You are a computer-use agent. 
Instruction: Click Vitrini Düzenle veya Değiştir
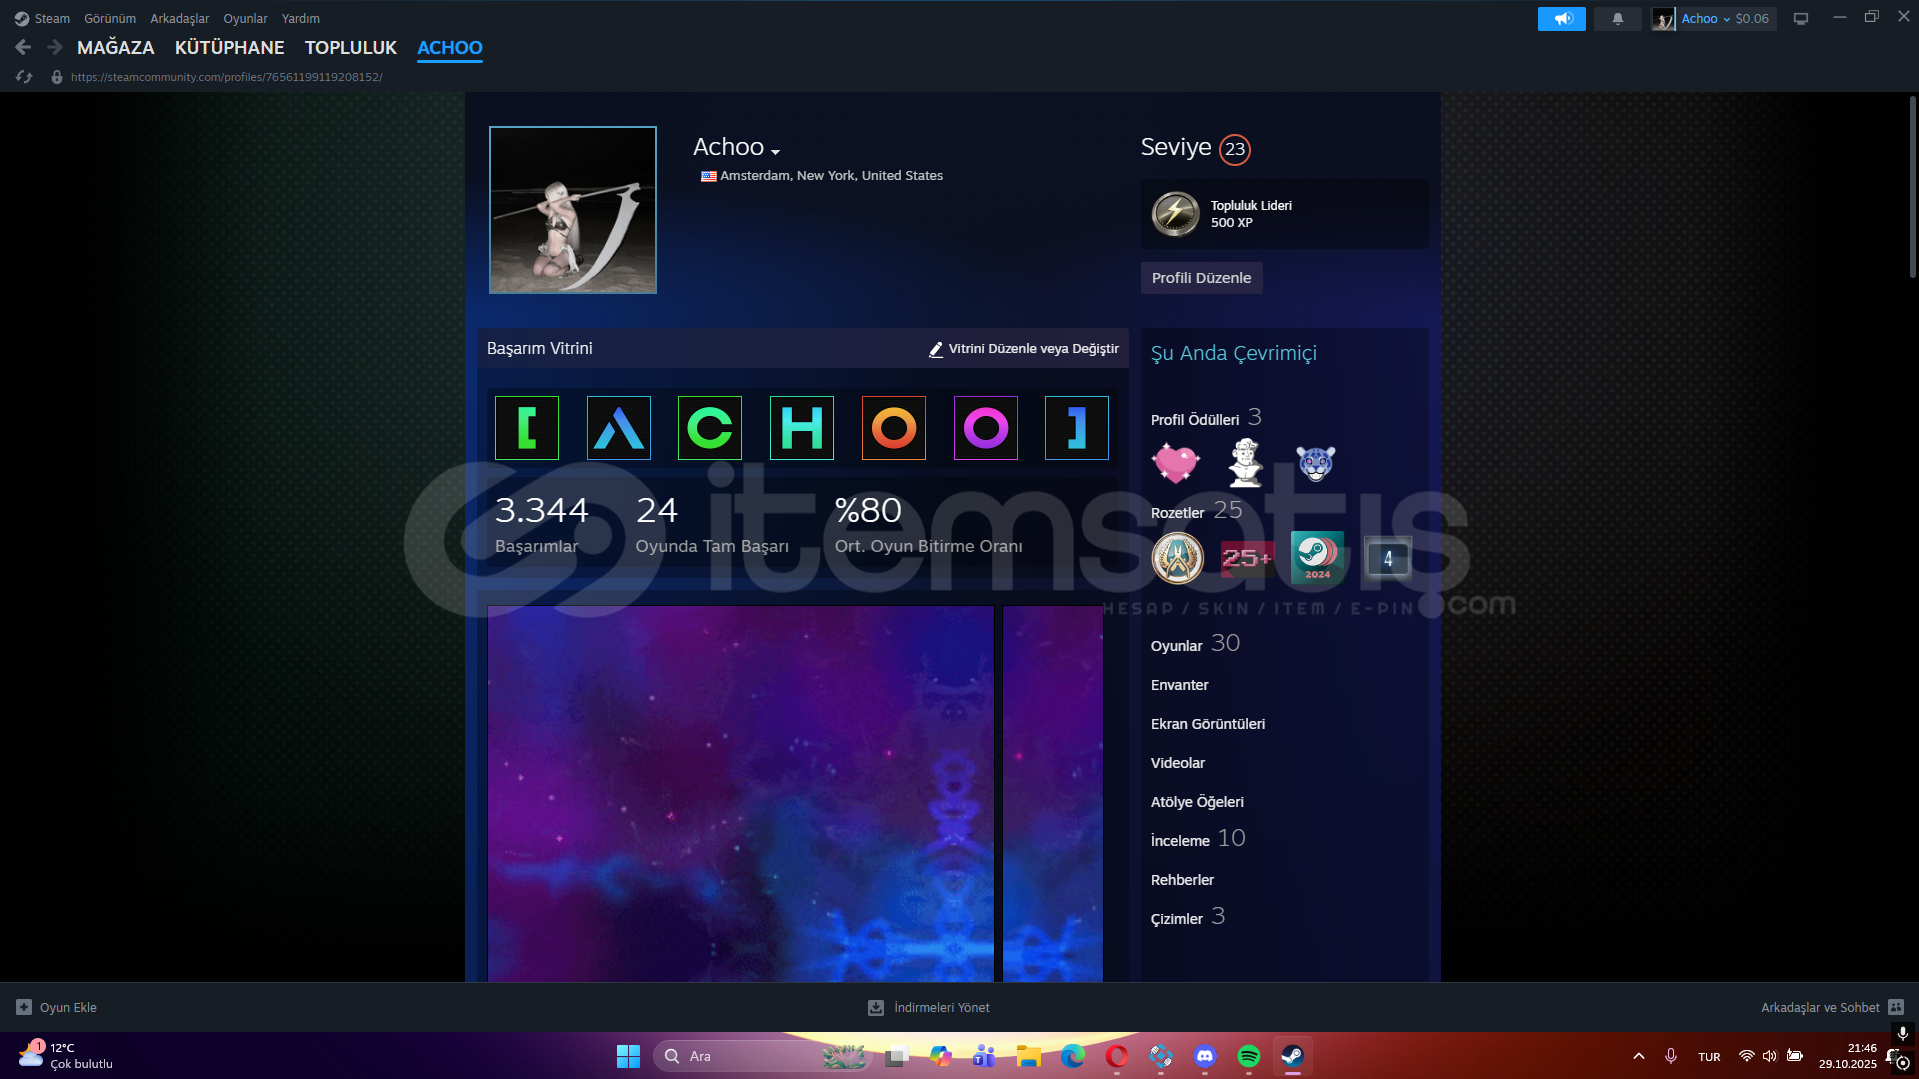(1024, 349)
